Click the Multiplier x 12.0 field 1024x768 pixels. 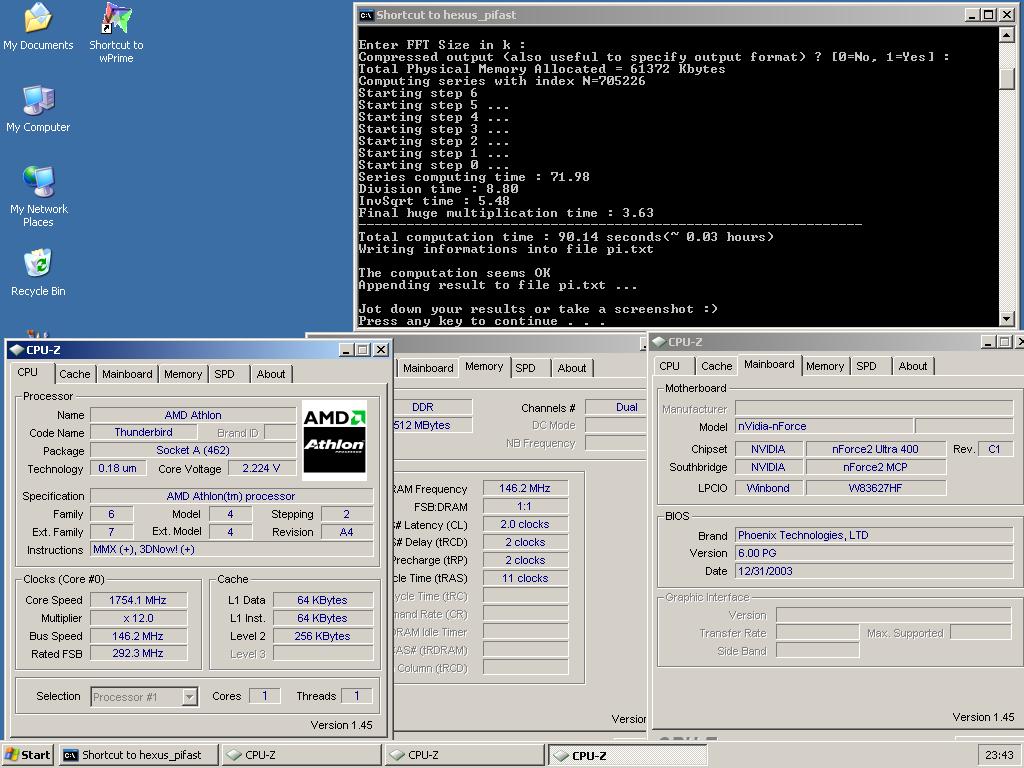138,618
